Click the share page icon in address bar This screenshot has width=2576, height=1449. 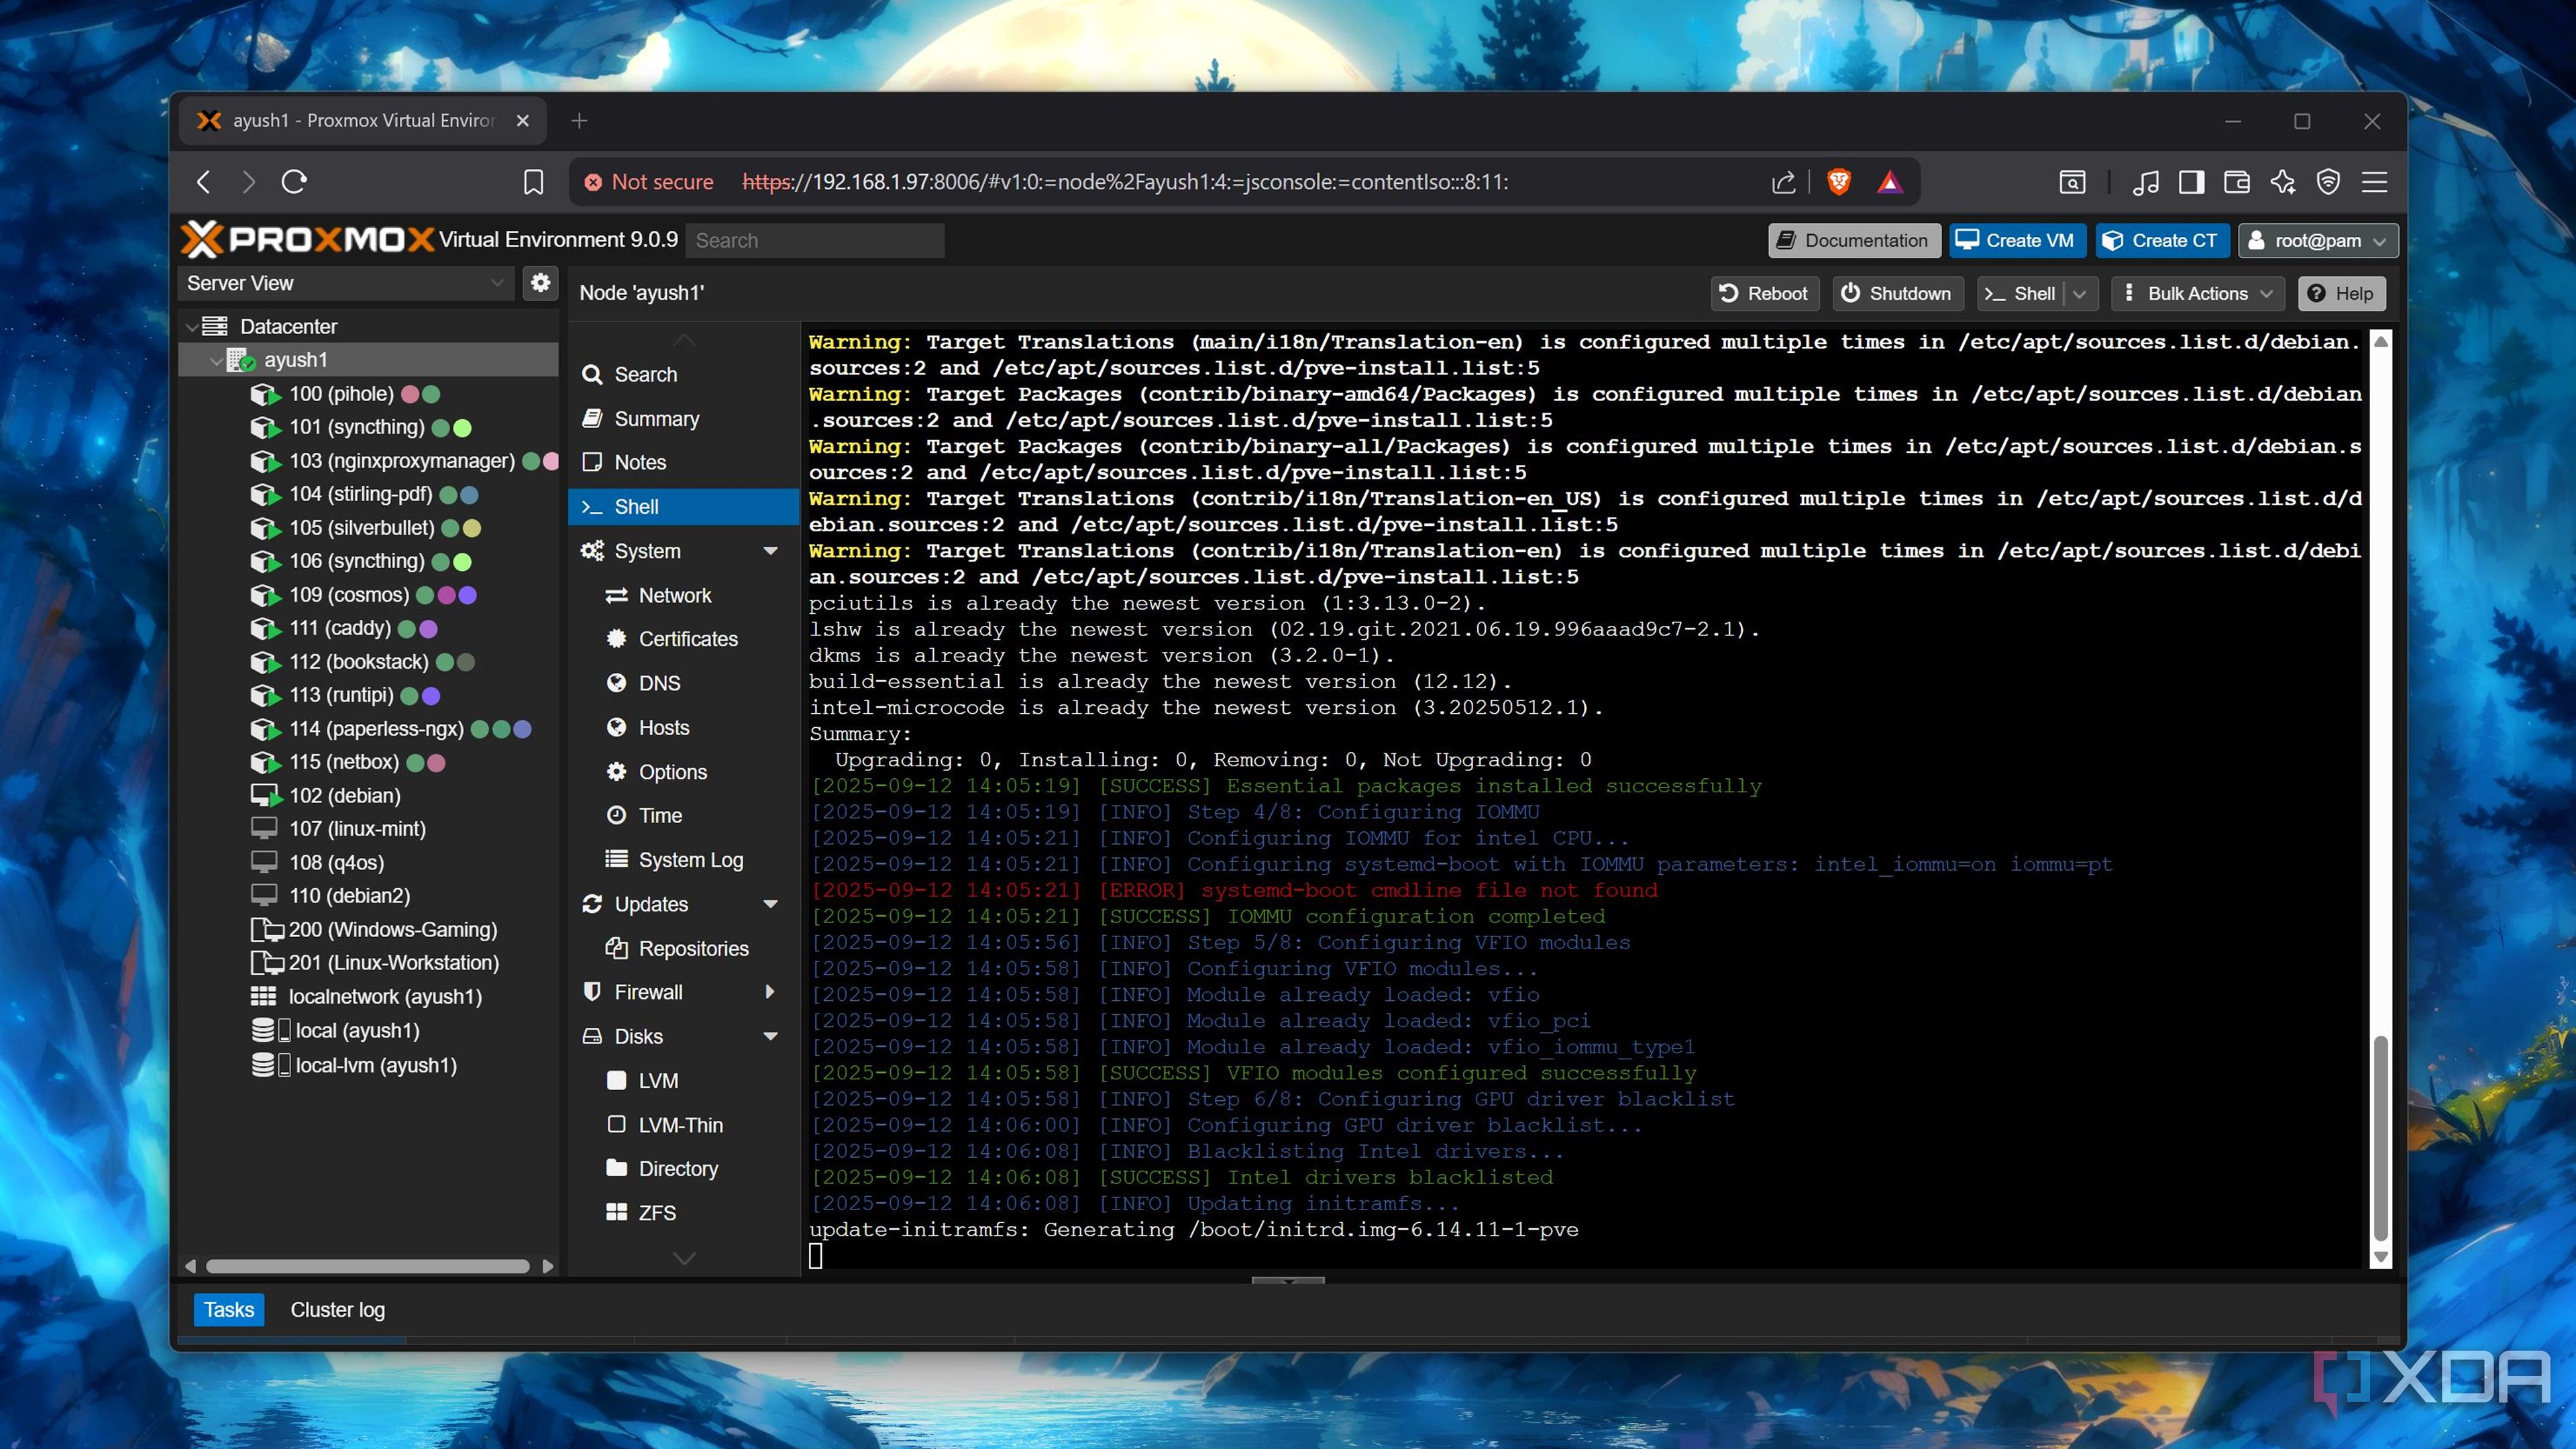[x=1783, y=182]
